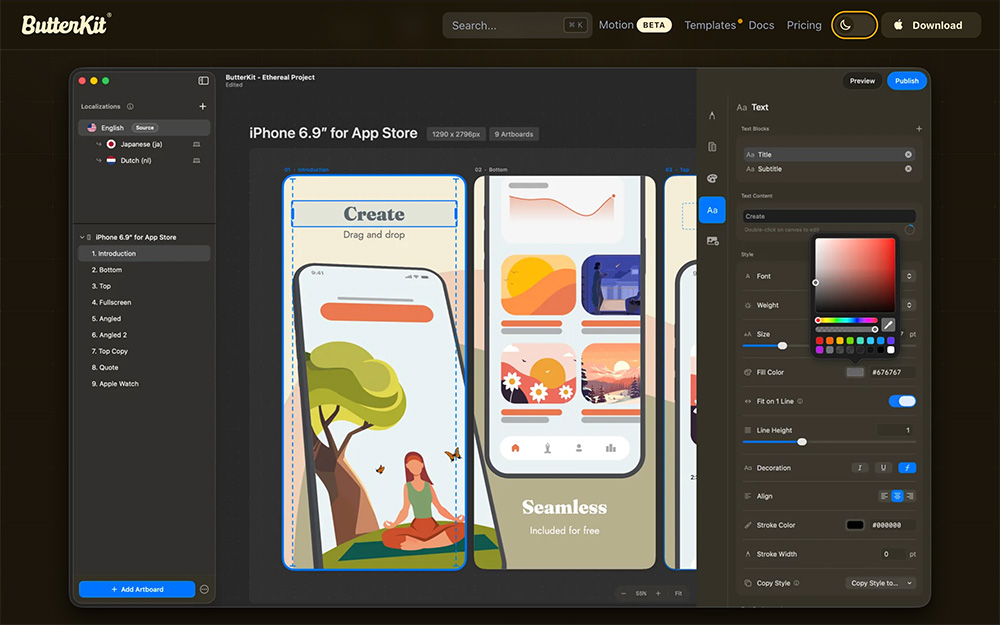Click Add Artboard button
The width and height of the screenshot is (1000, 625).
(x=137, y=589)
